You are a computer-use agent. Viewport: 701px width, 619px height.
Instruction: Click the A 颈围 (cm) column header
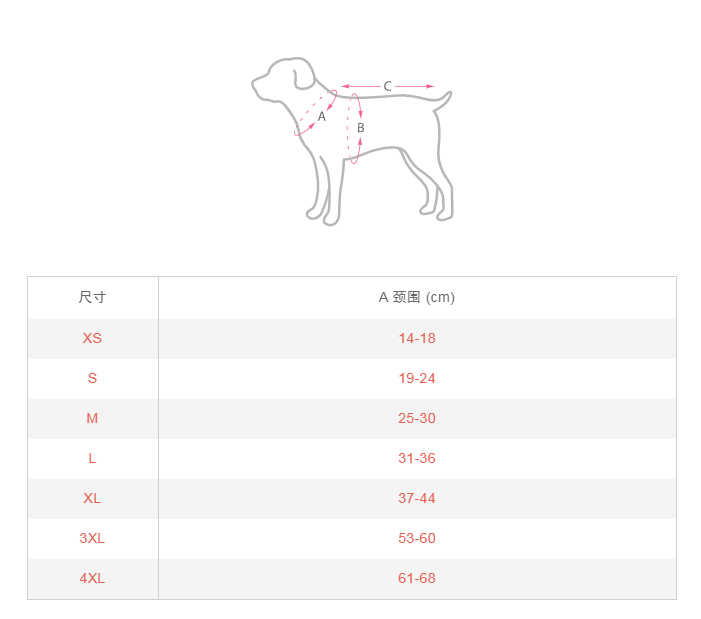pos(417,298)
